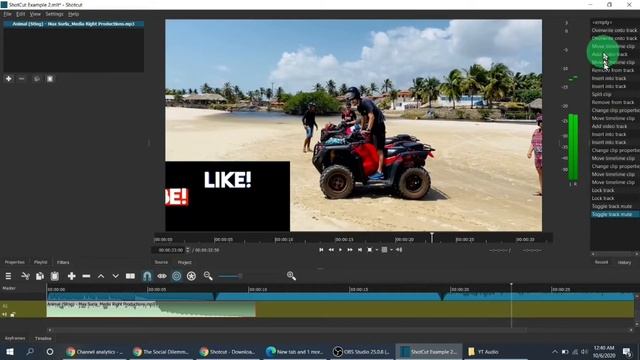Zoom out the timeline magnifier icon
Viewport: 640px width, 360px height.
point(208,276)
